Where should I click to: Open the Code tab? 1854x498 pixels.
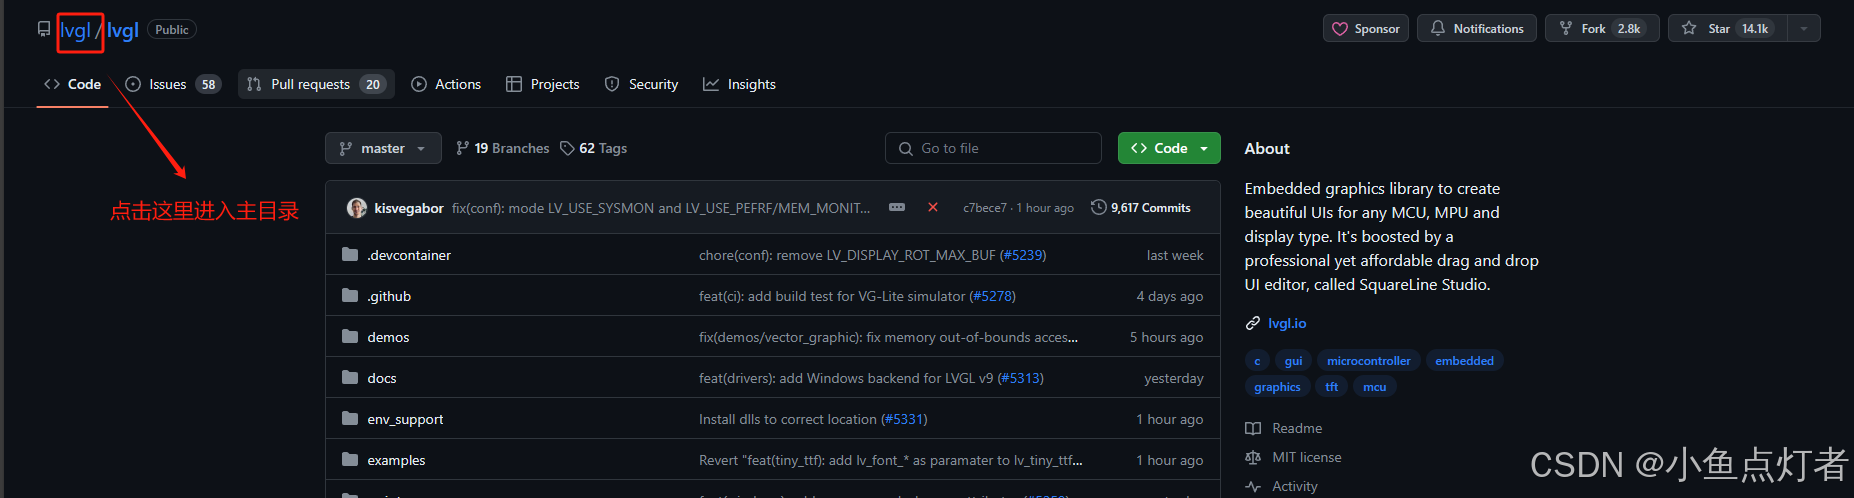tap(72, 84)
